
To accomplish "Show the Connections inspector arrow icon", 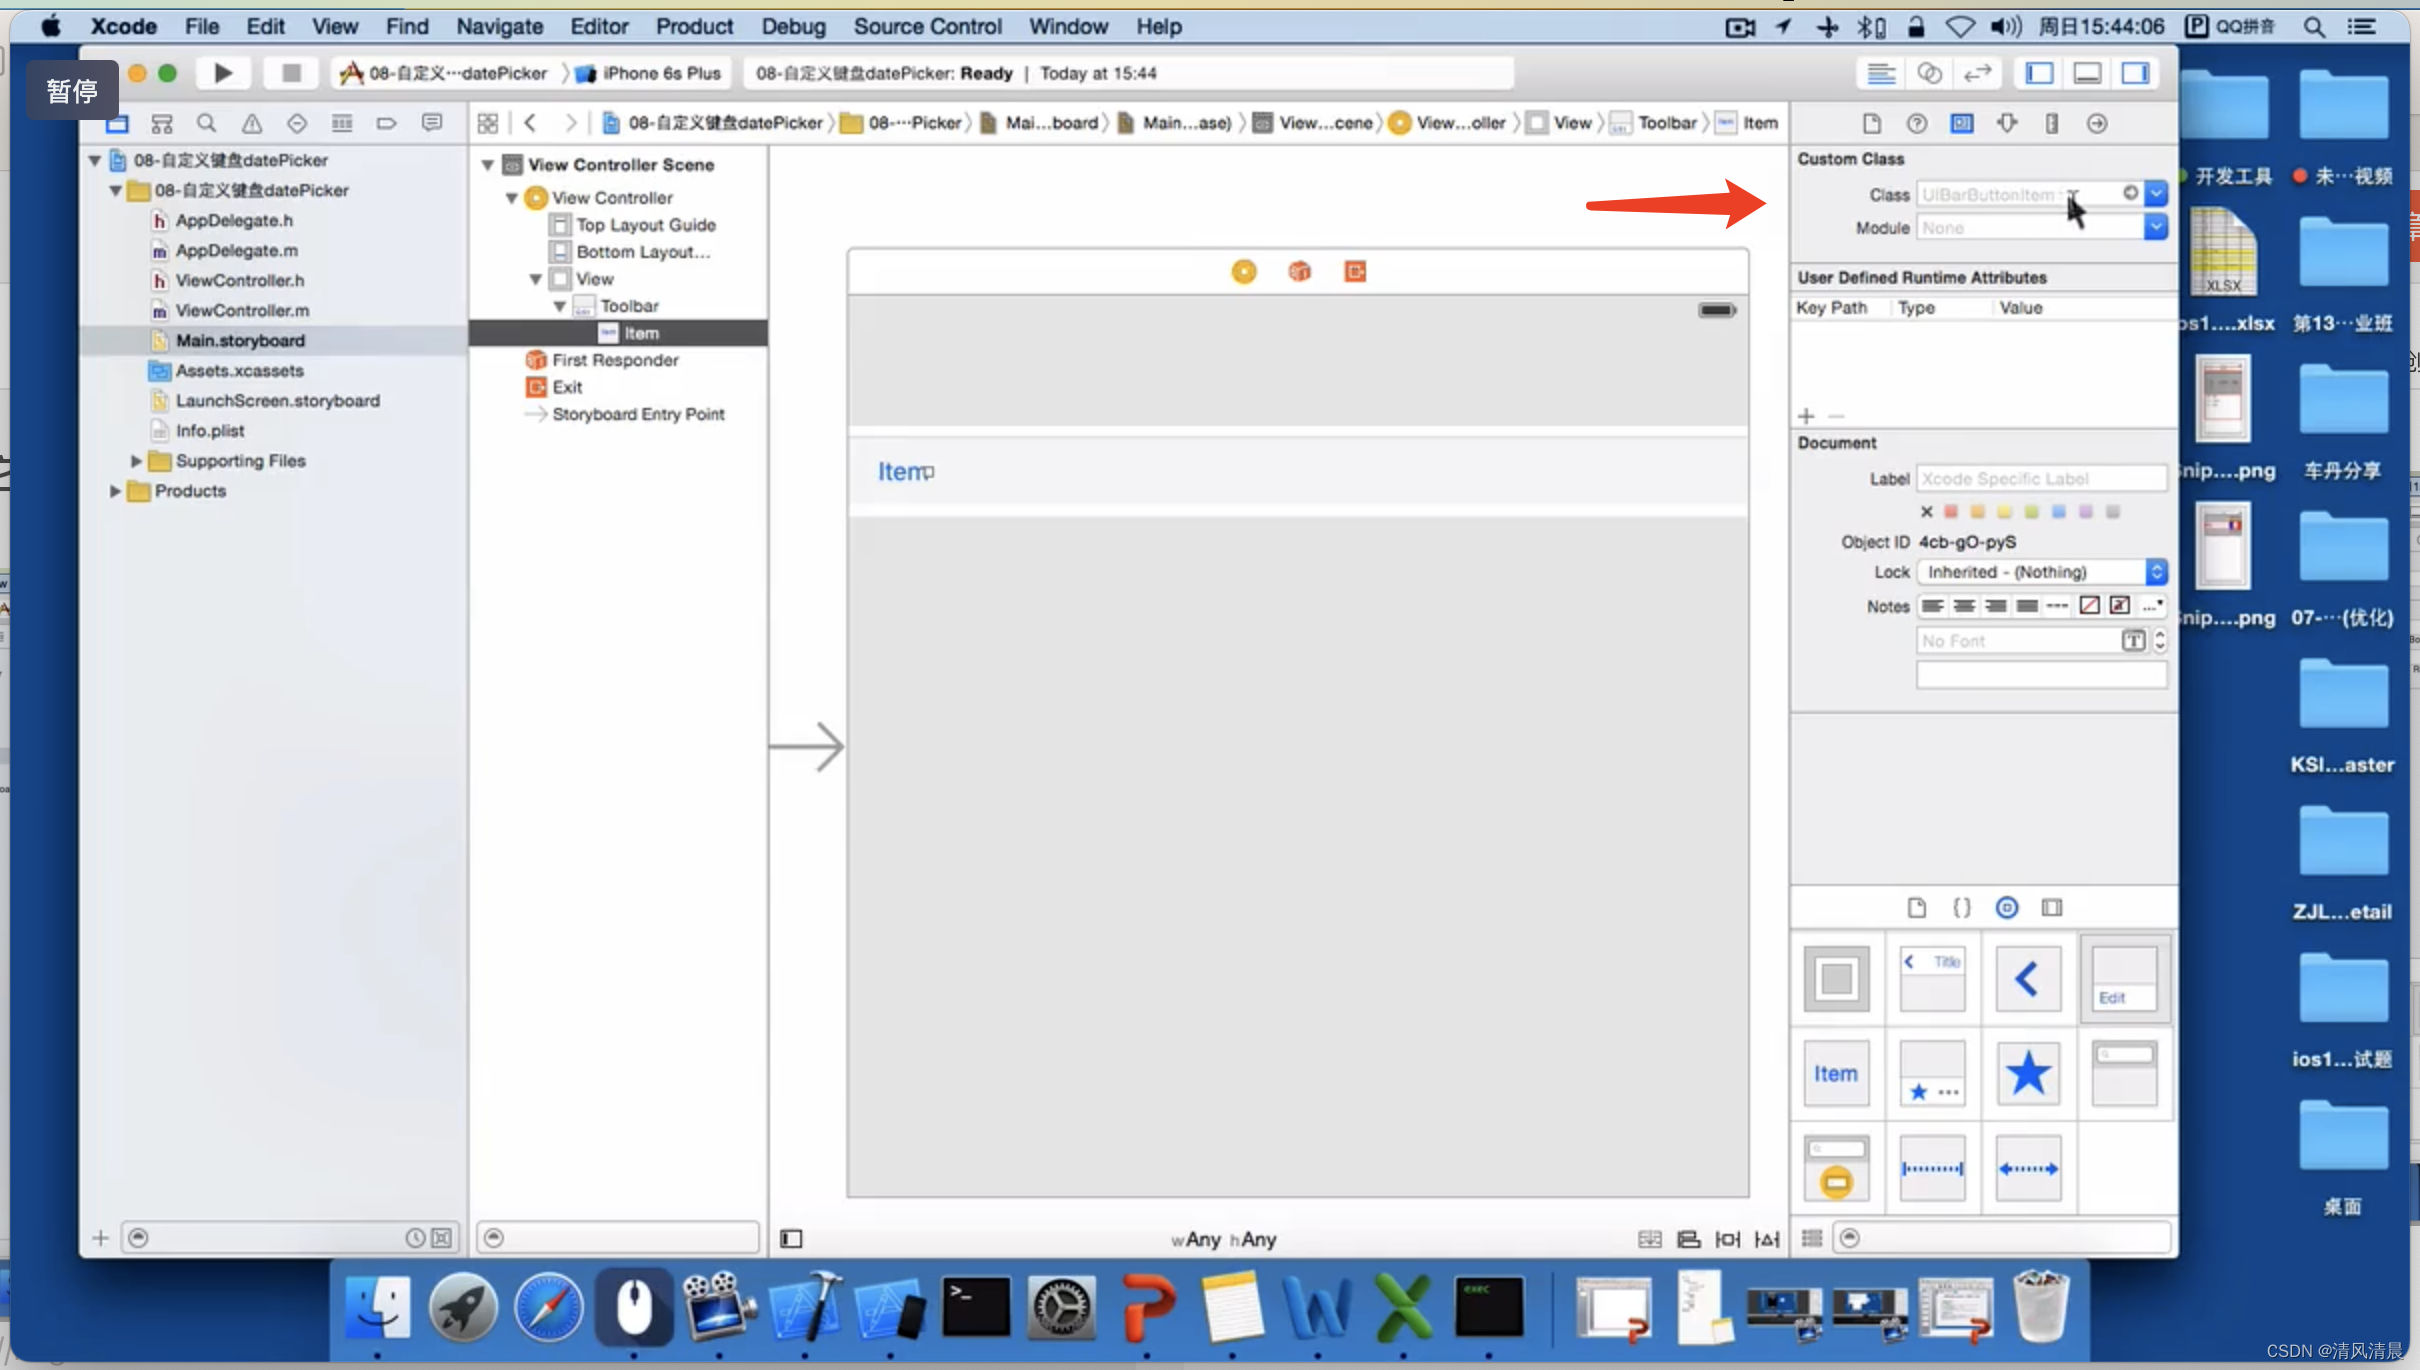I will [2097, 124].
